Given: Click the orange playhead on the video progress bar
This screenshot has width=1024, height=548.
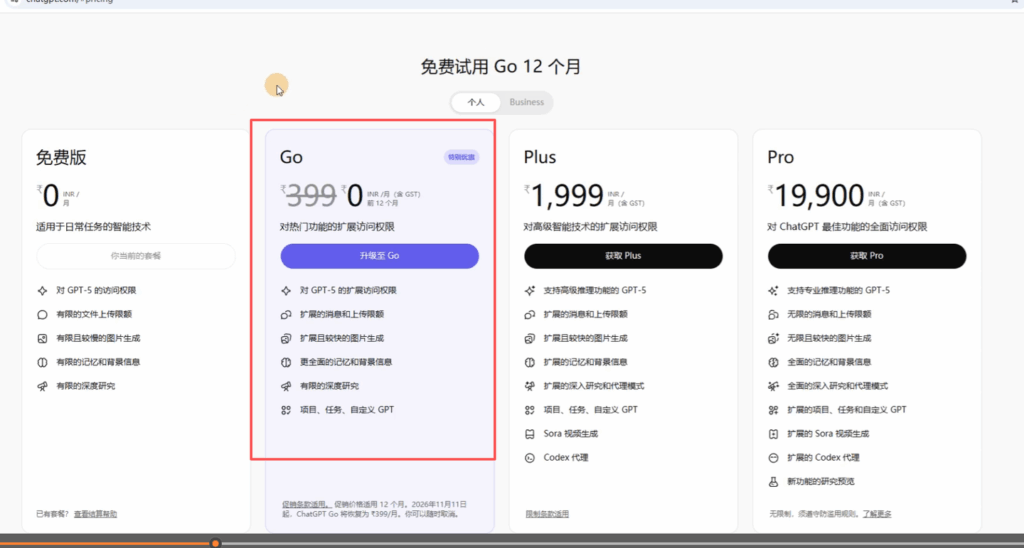Looking at the screenshot, I should pos(215,543).
